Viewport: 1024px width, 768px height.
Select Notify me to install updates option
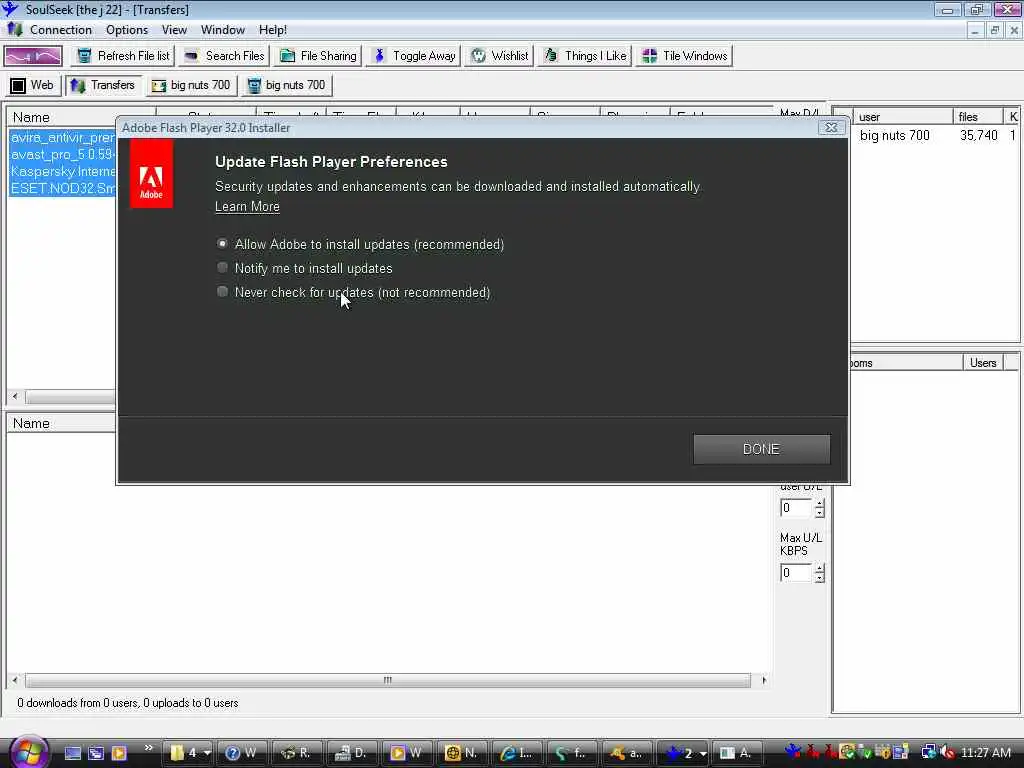tap(222, 268)
